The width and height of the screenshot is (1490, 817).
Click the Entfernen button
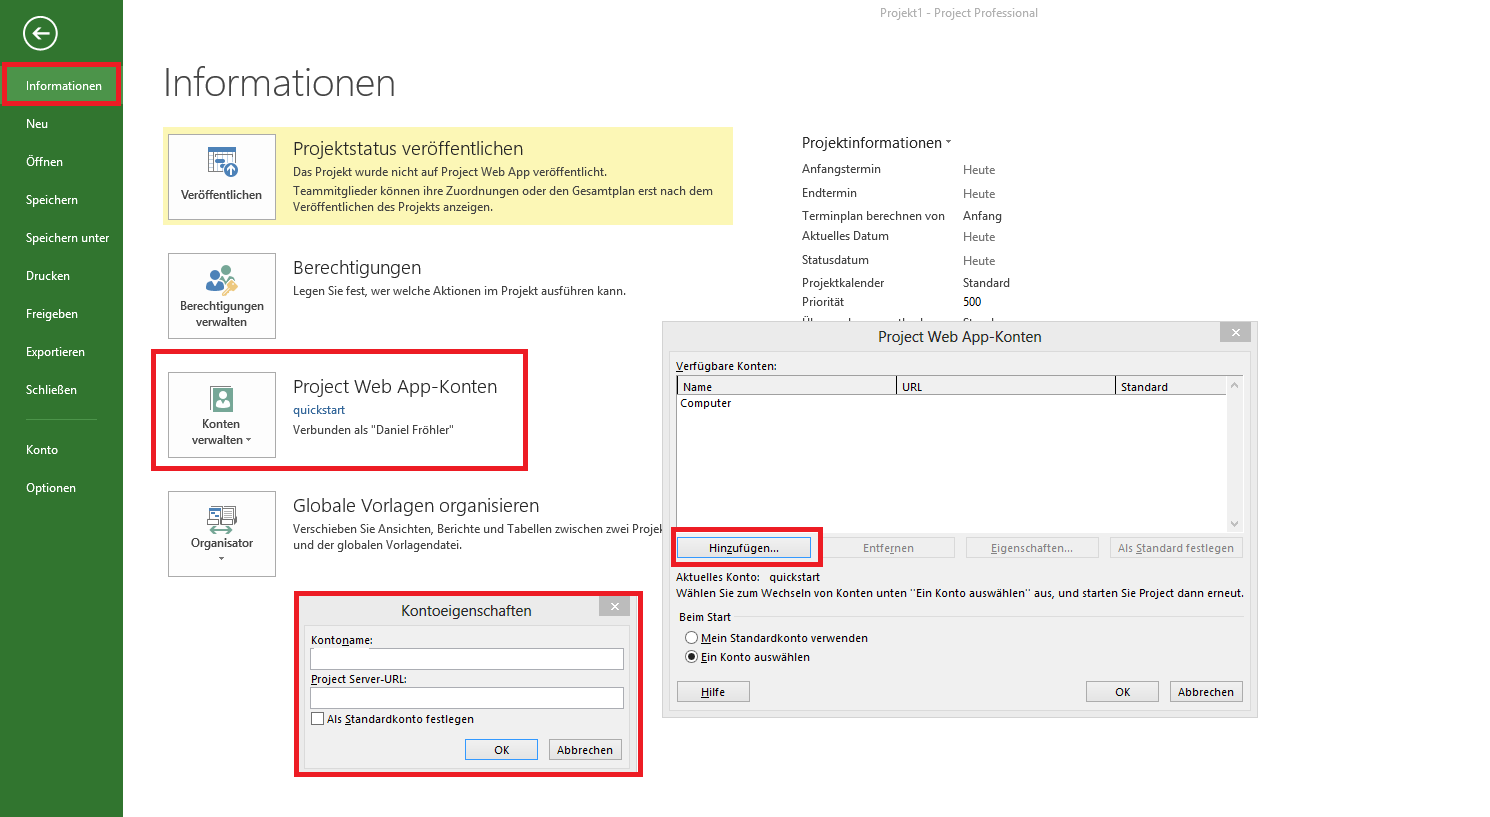coord(888,548)
